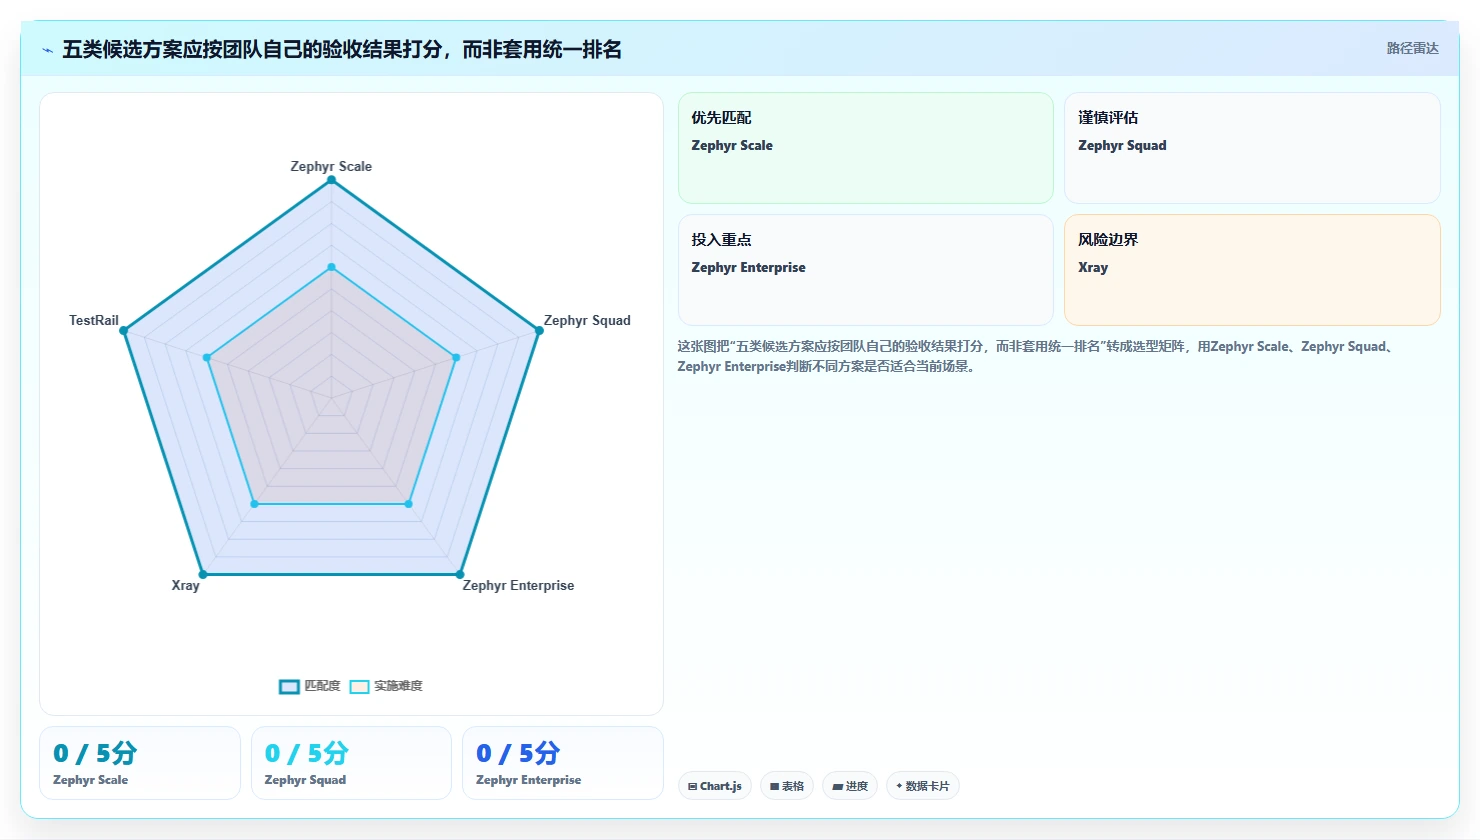Select 实施难度 data point on Xray axis
Image resolution: width=1480 pixels, height=840 pixels.
(254, 504)
